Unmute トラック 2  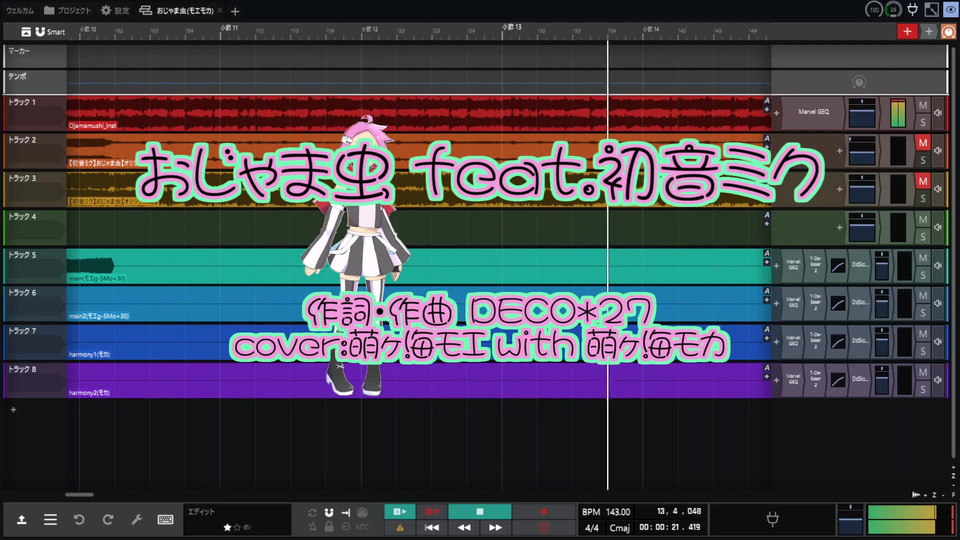923,143
